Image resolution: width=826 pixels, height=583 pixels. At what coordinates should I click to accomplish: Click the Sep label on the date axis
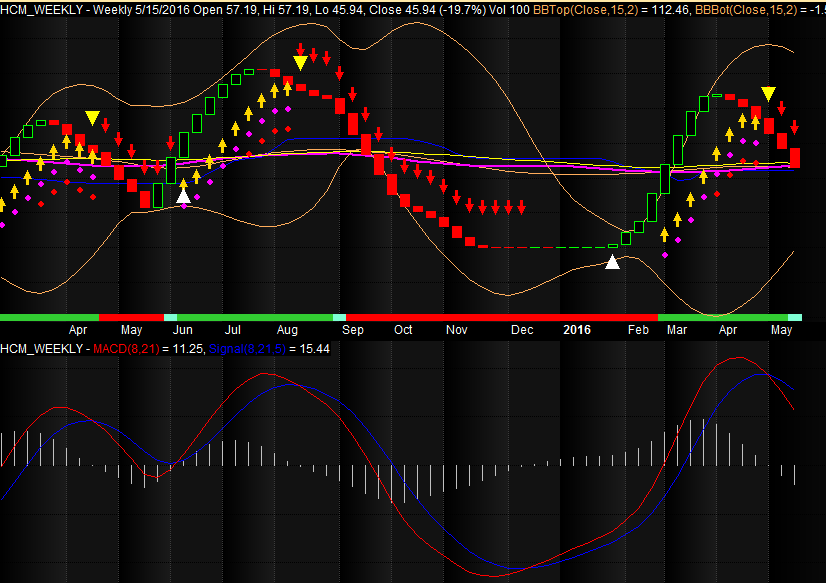pos(352,330)
